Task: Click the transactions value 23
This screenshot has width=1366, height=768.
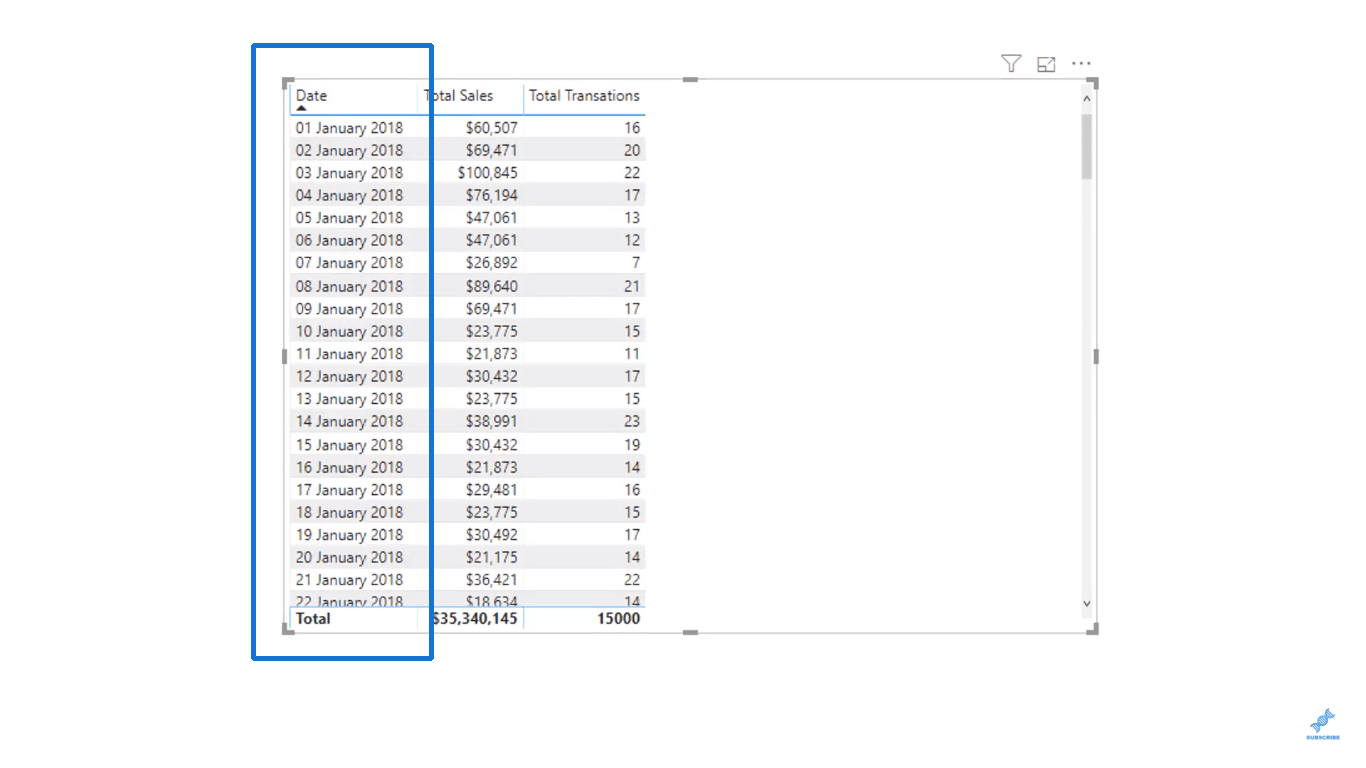Action: (x=632, y=421)
